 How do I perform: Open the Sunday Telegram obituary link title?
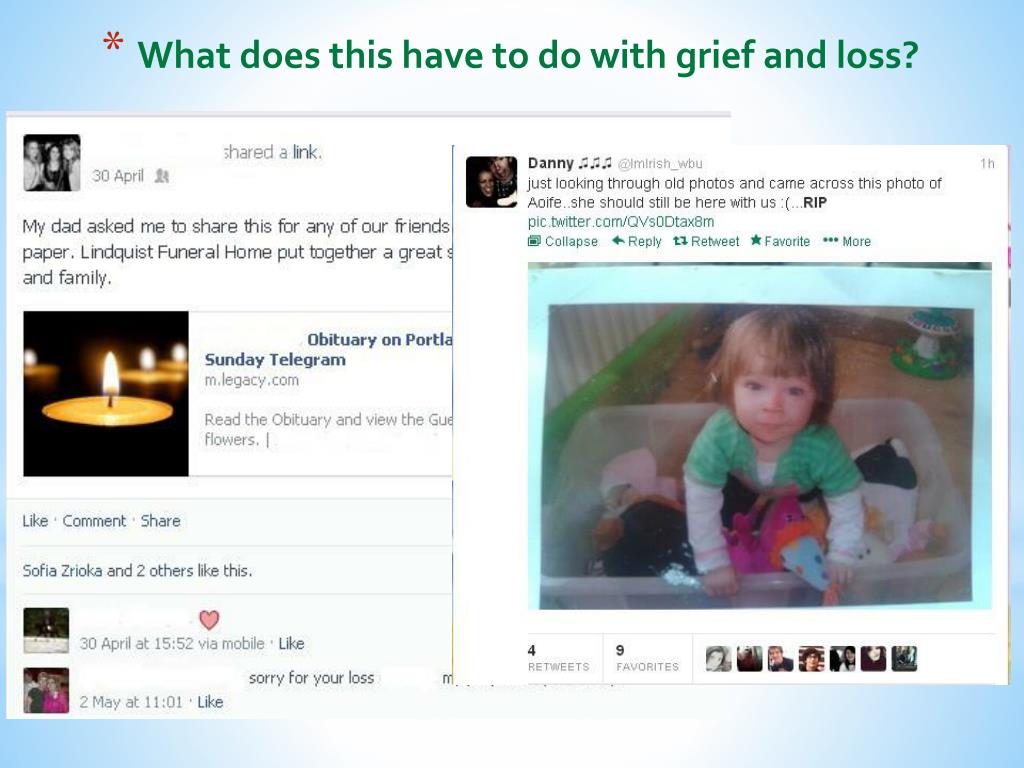click(275, 359)
